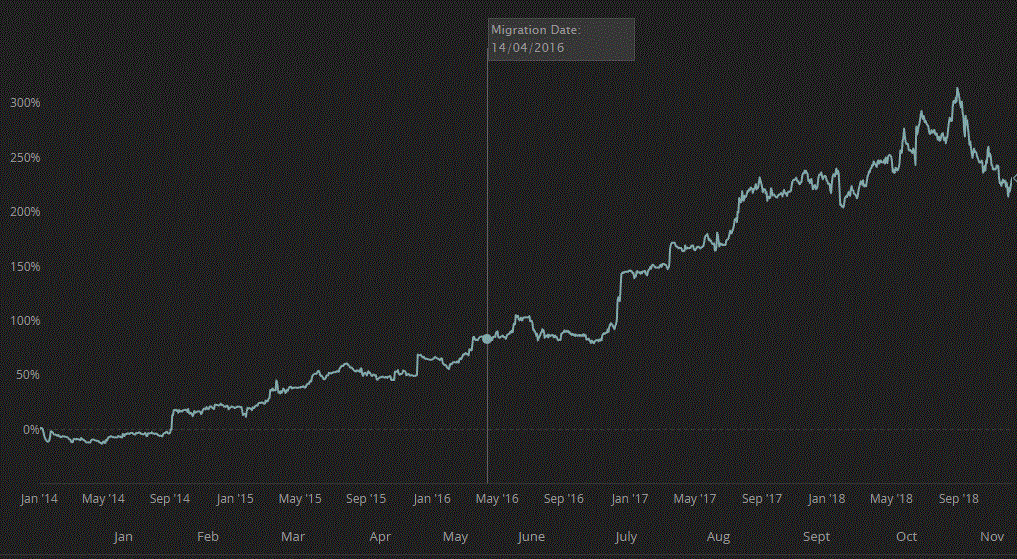Select the Sep '14 axis label
The width and height of the screenshot is (1017, 559).
point(169,499)
